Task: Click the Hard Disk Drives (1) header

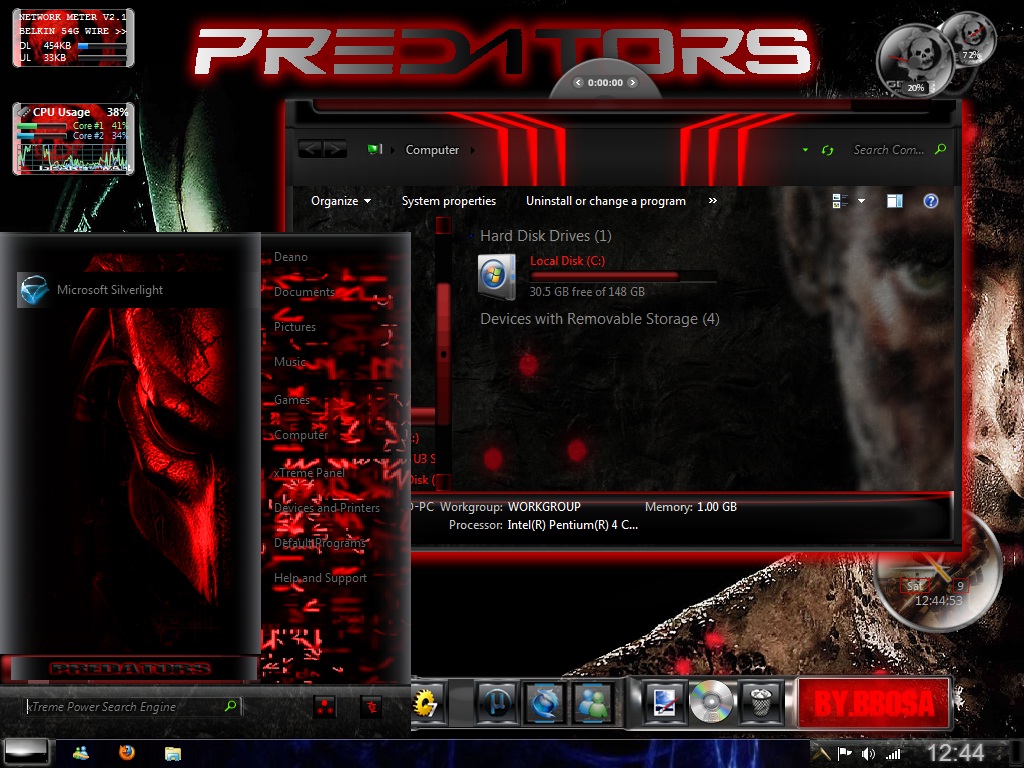Action: 545,236
